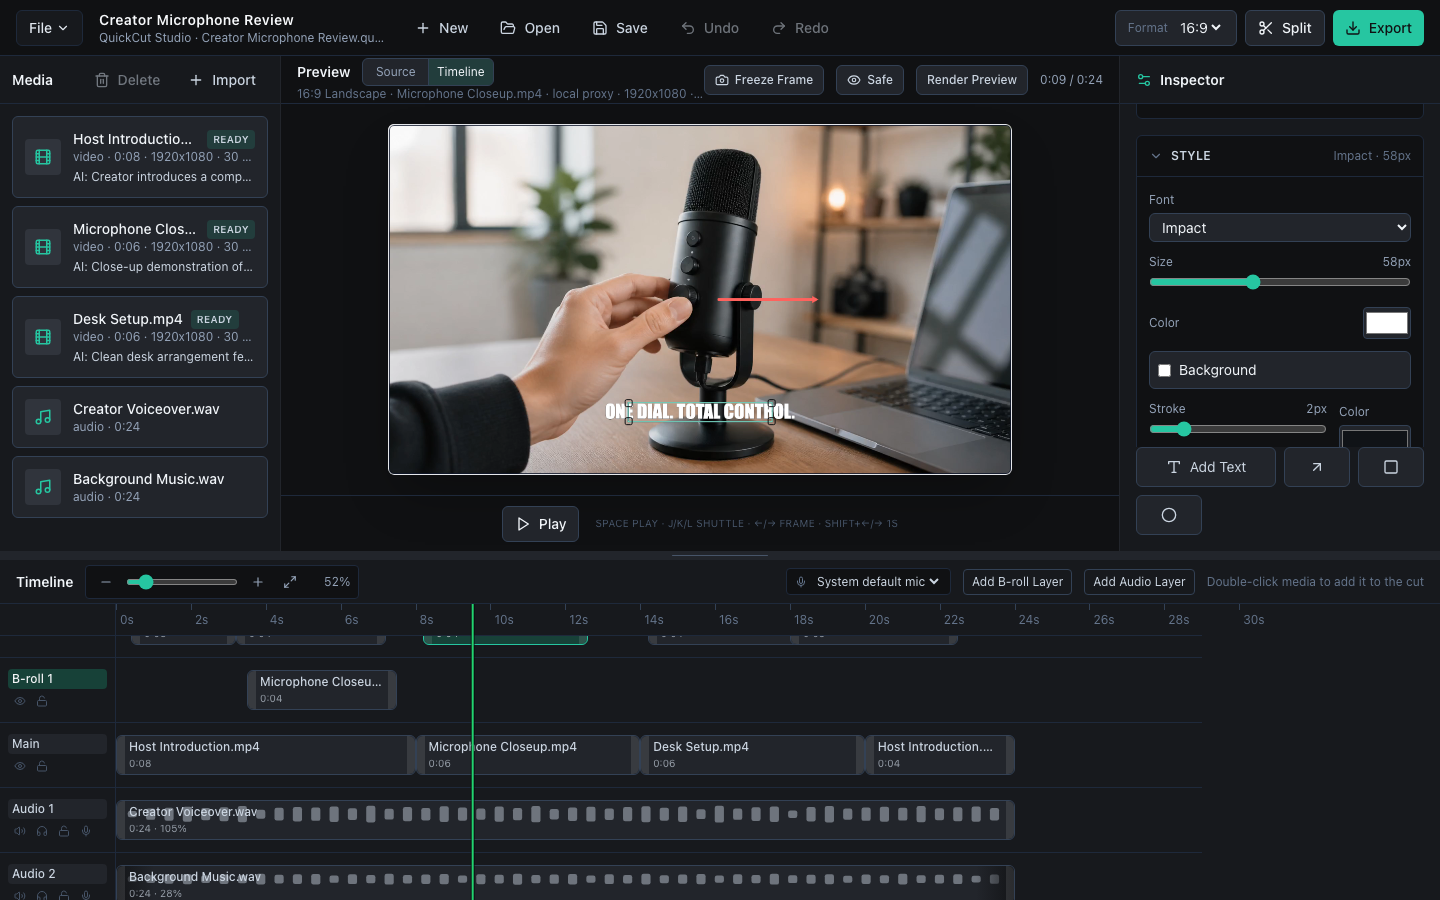
Task: Select caption text overlay in preview
Action: tap(700, 412)
